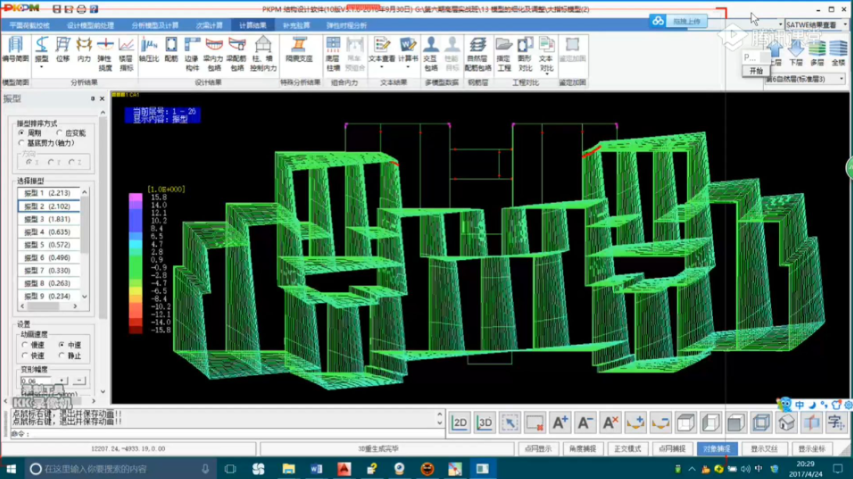Switch to the 补充验算 tab

click(296, 26)
